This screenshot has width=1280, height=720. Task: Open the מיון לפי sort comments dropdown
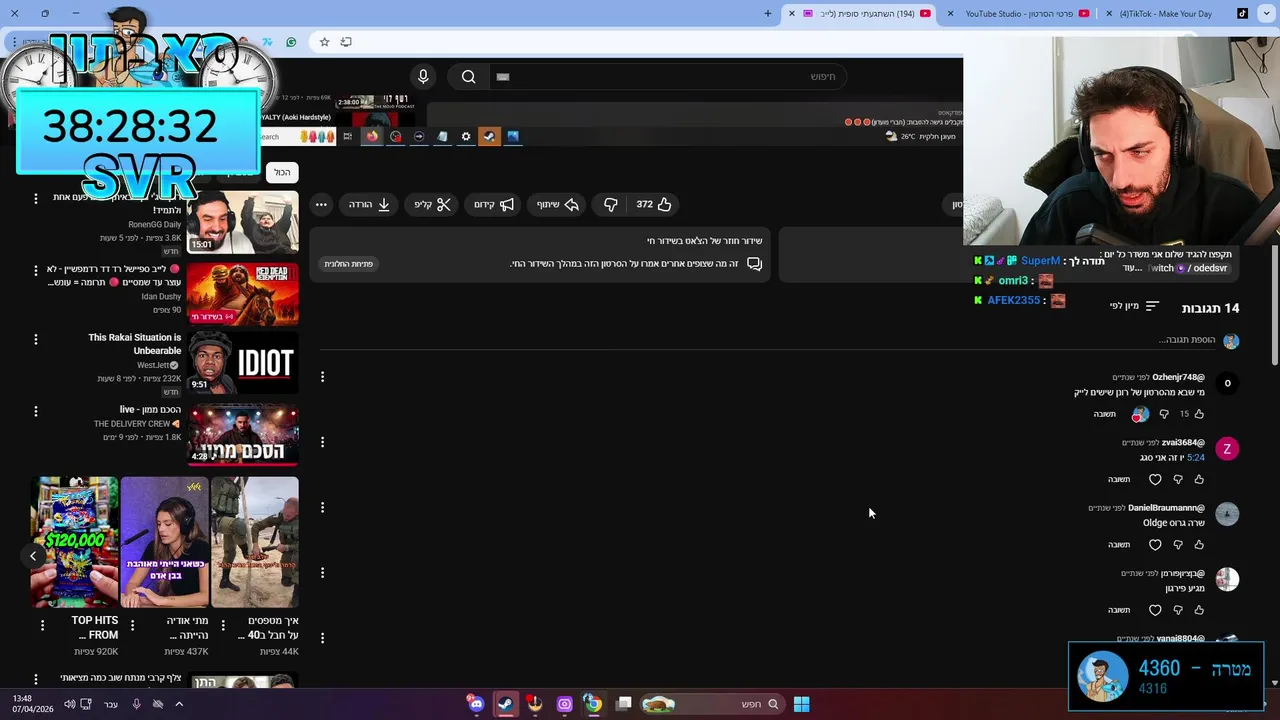pyautogui.click(x=1134, y=306)
